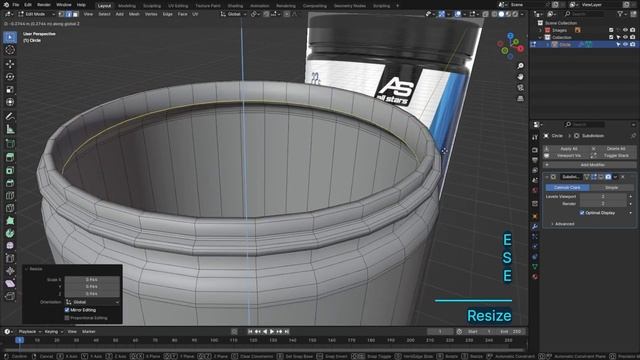Hide the Circle object eye icon

(x=625, y=44)
